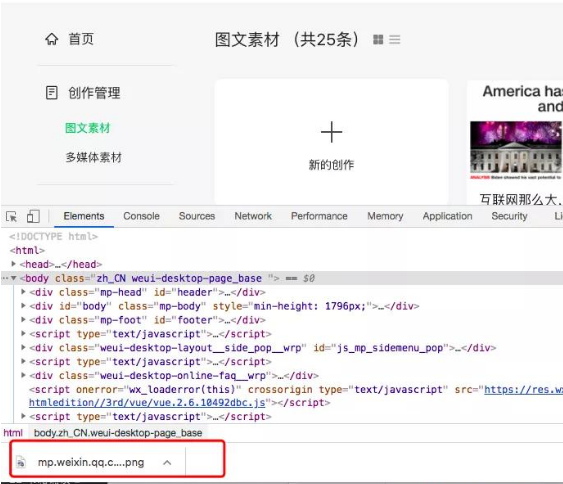Select 图文素材 in the sidebar
Image resolution: width=563 pixels, height=484 pixels.
click(x=88, y=128)
